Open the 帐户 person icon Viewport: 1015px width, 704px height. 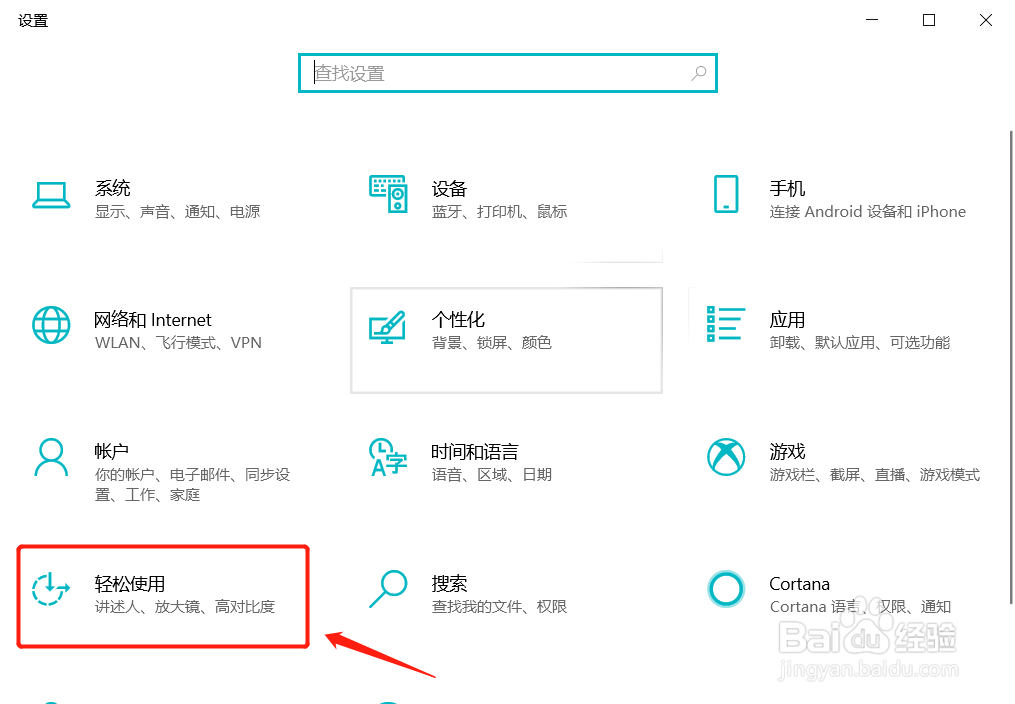51,457
